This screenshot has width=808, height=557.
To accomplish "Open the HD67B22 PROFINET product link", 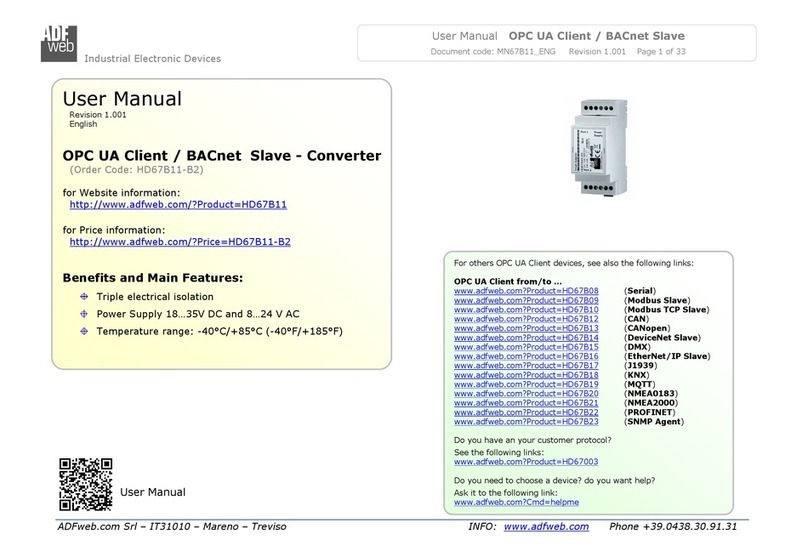I will click(x=526, y=412).
